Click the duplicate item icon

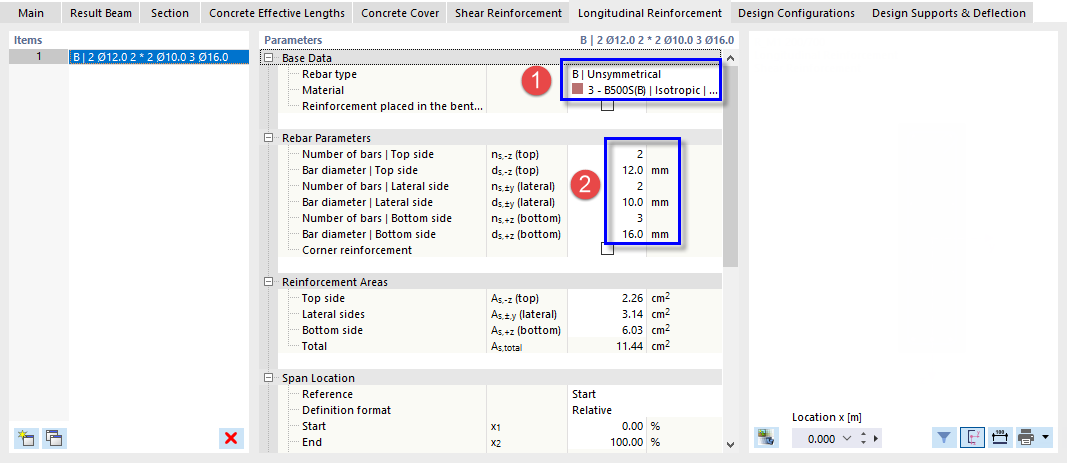click(54, 438)
